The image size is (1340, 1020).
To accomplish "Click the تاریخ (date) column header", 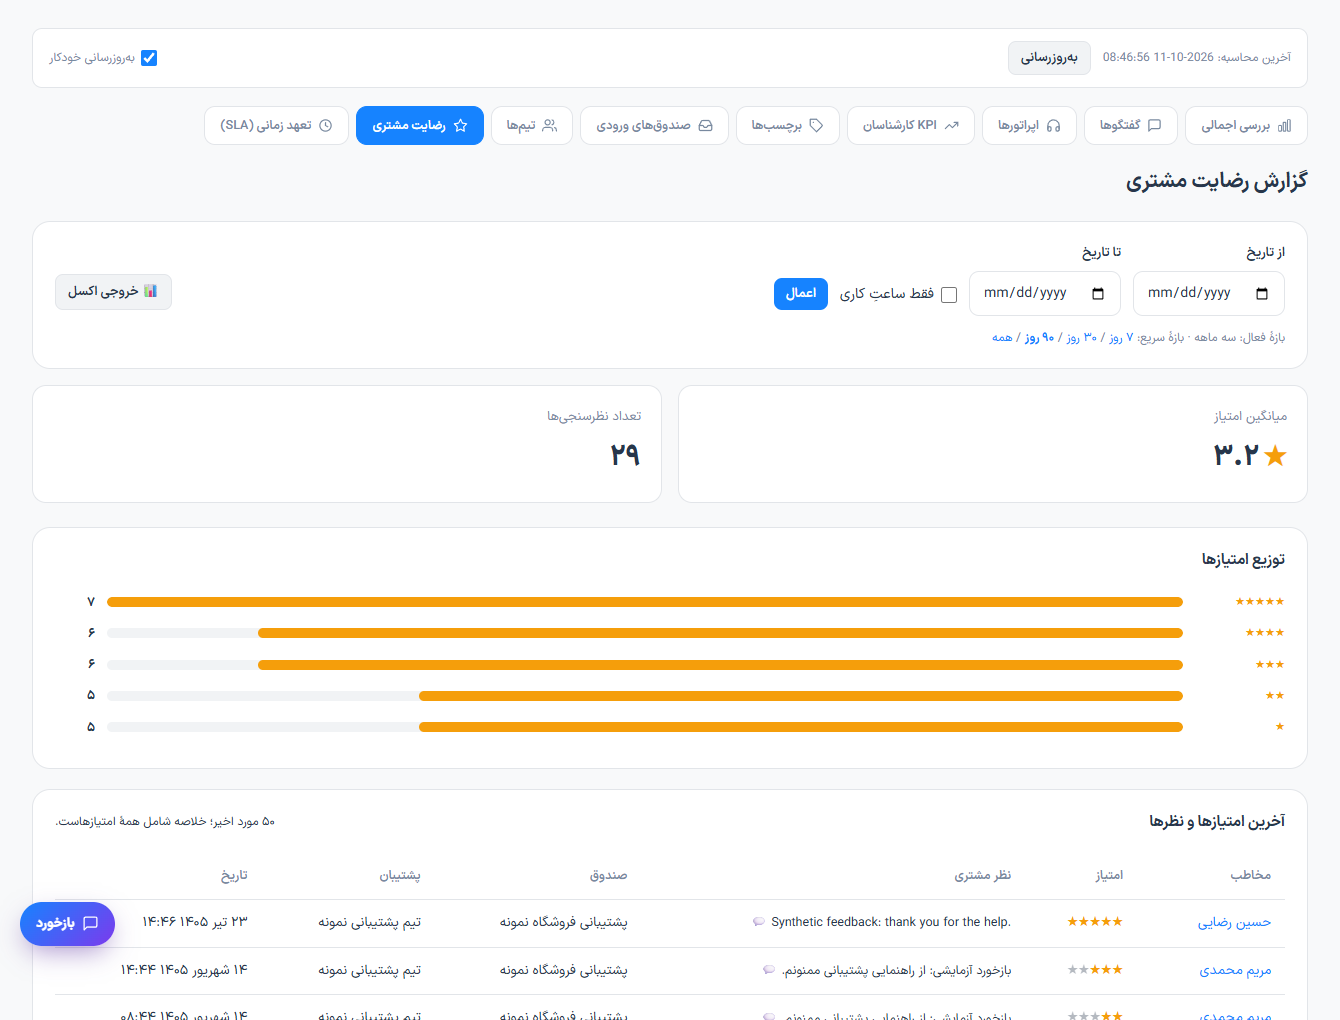I will [x=234, y=875].
